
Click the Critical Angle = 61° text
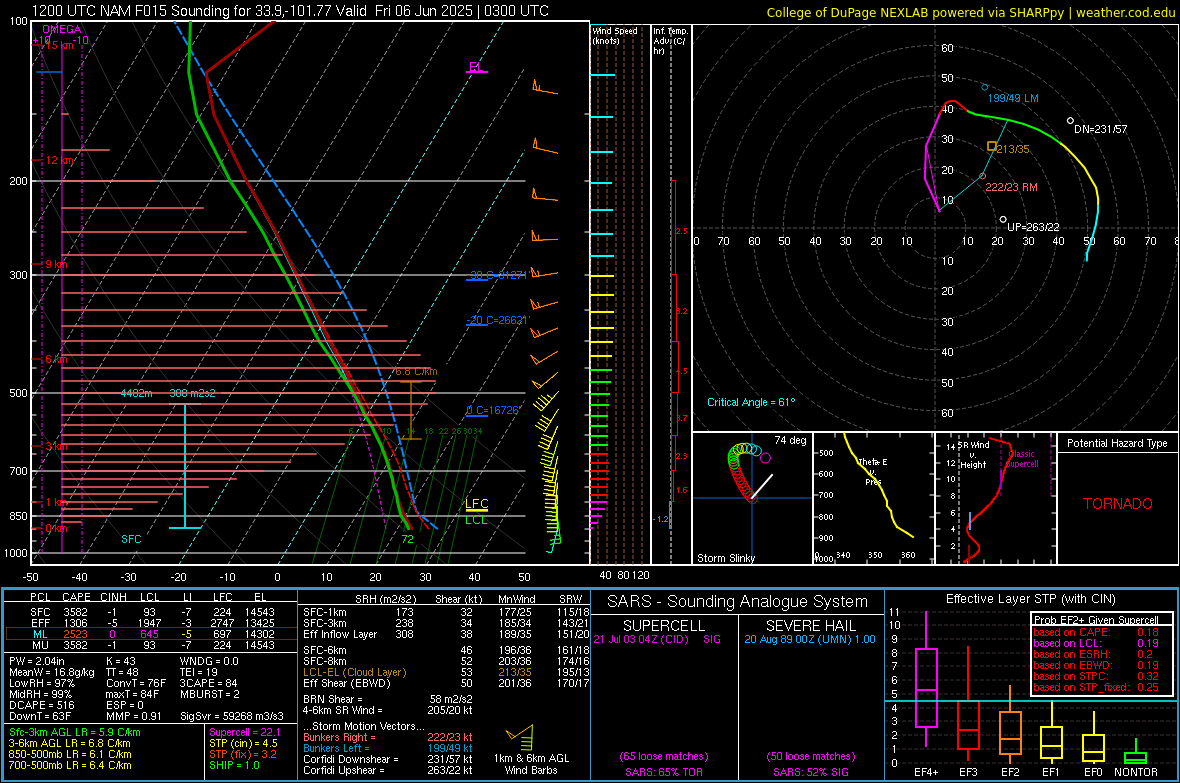click(x=750, y=402)
